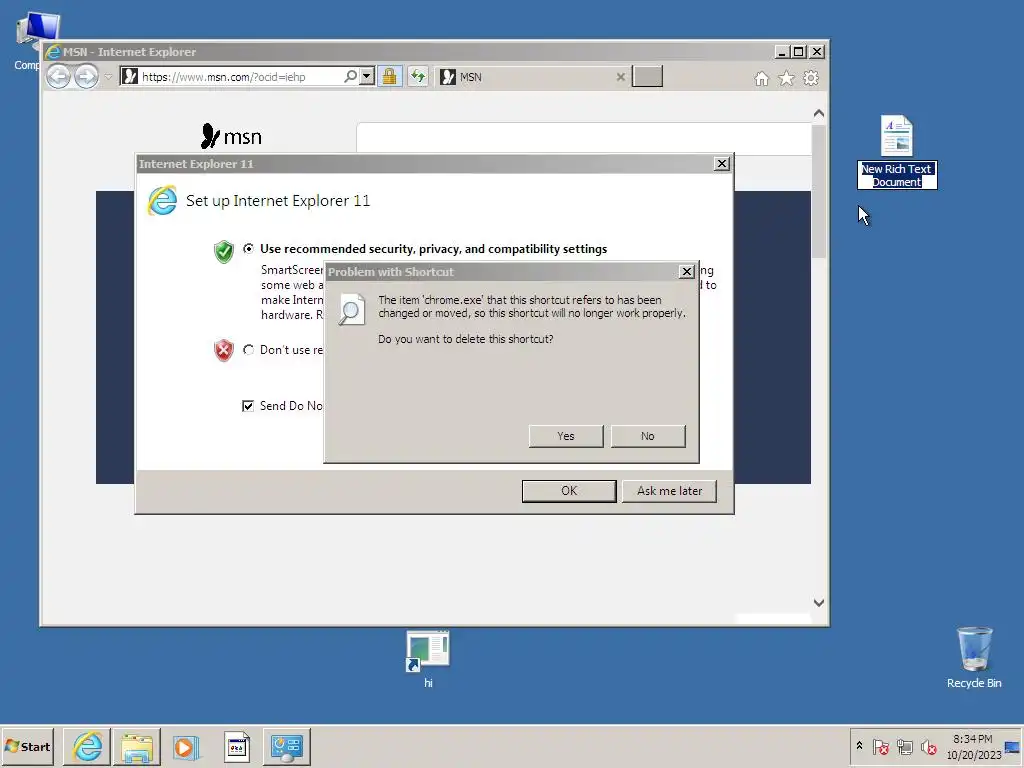Click the Action Center flag tray icon
Viewport: 1024px width, 768px height.
[880, 746]
